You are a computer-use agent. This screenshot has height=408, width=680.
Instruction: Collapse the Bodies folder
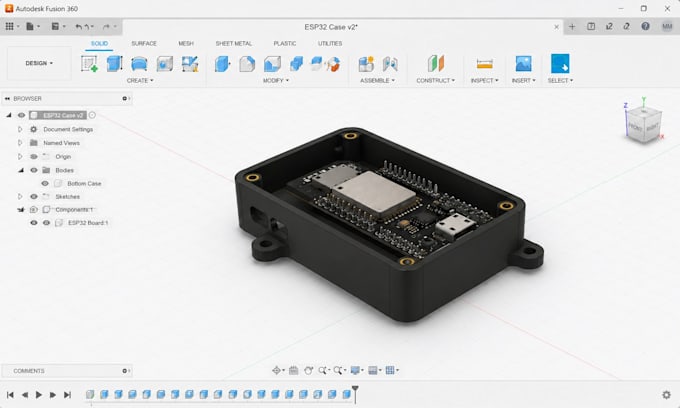[x=20, y=170]
